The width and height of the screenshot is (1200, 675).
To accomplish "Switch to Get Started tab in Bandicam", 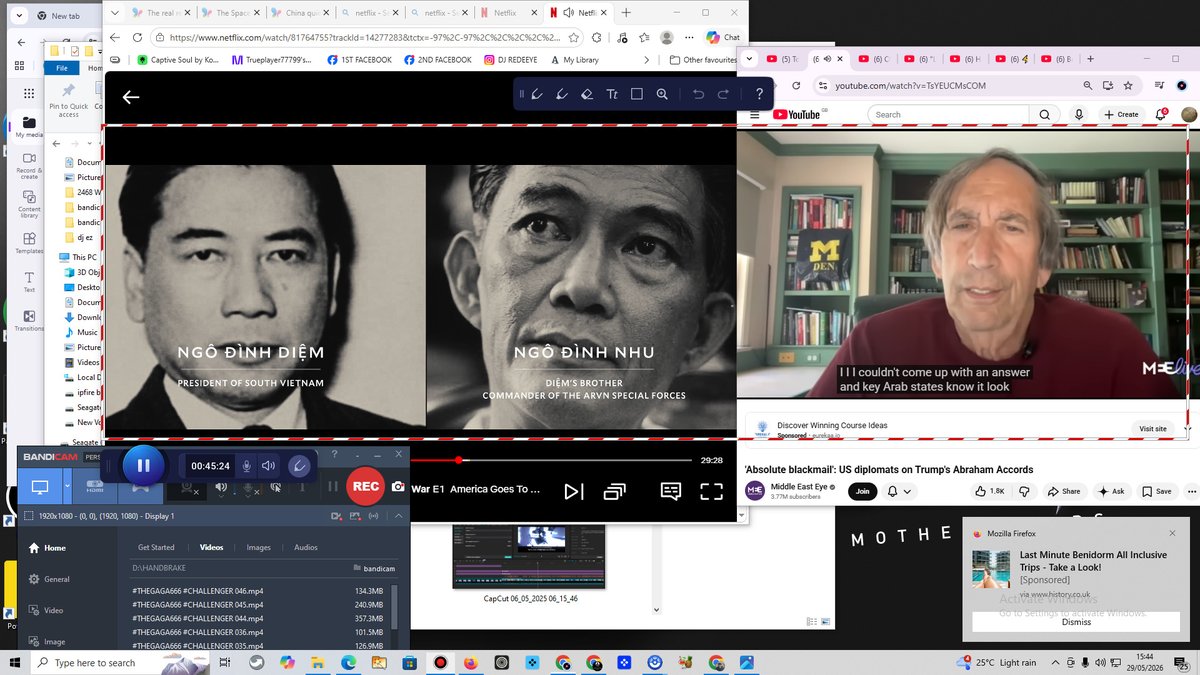I will point(156,547).
